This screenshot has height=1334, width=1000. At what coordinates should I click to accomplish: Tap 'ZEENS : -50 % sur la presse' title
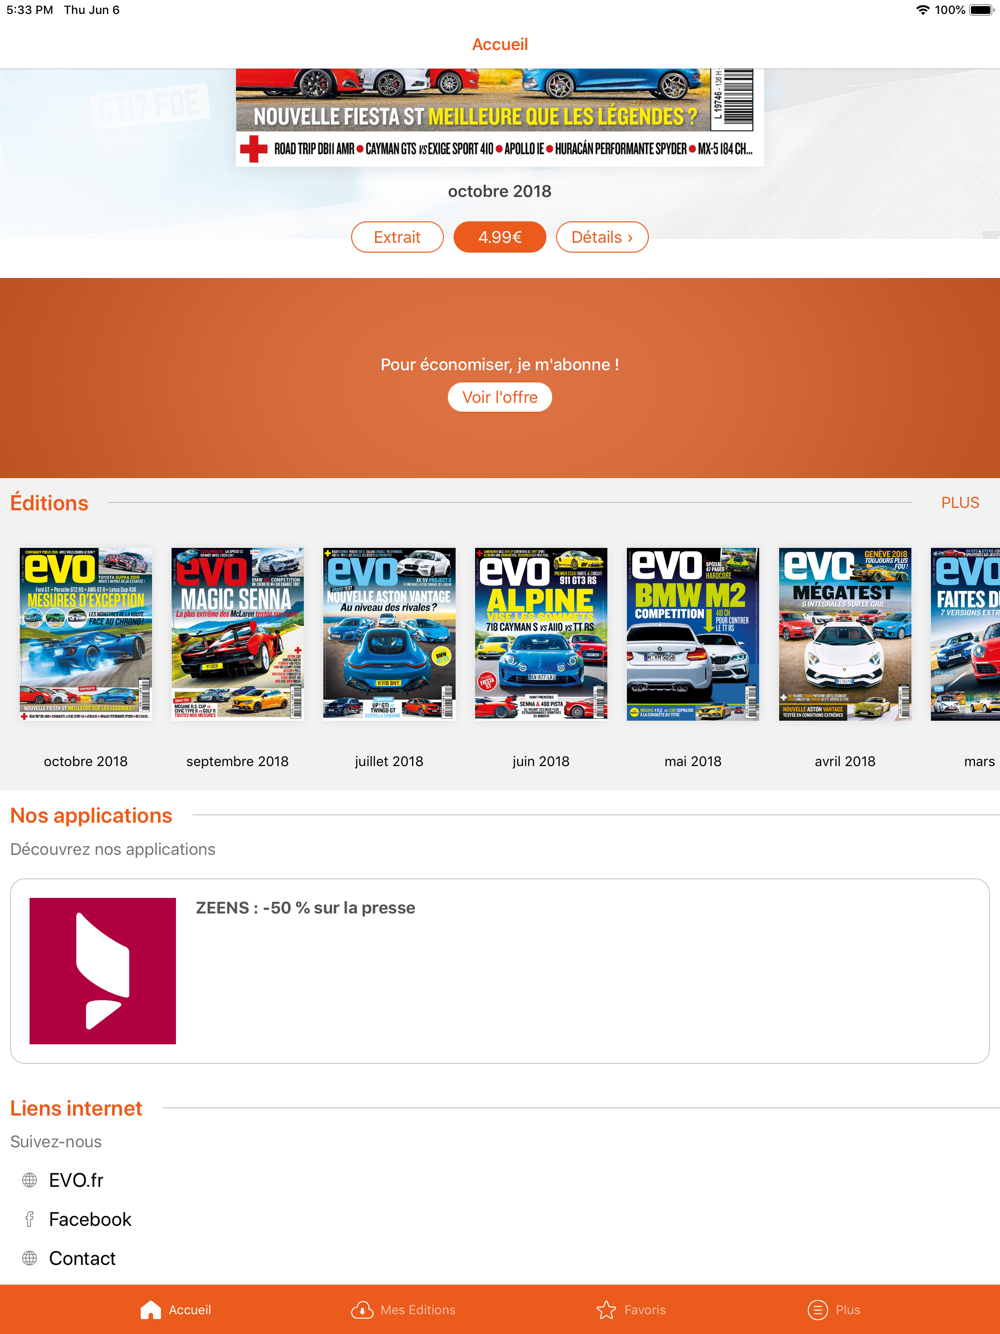305,908
